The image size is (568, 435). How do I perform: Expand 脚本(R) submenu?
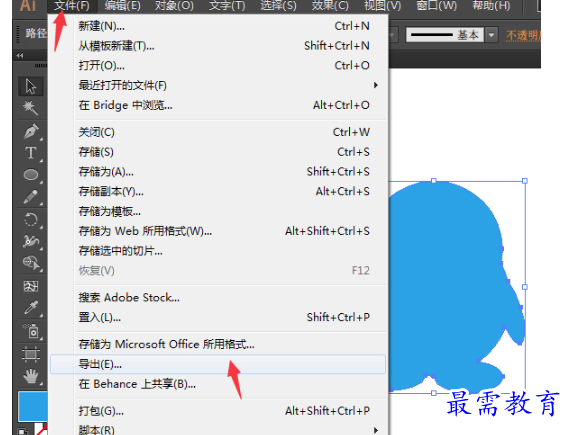tap(218, 430)
